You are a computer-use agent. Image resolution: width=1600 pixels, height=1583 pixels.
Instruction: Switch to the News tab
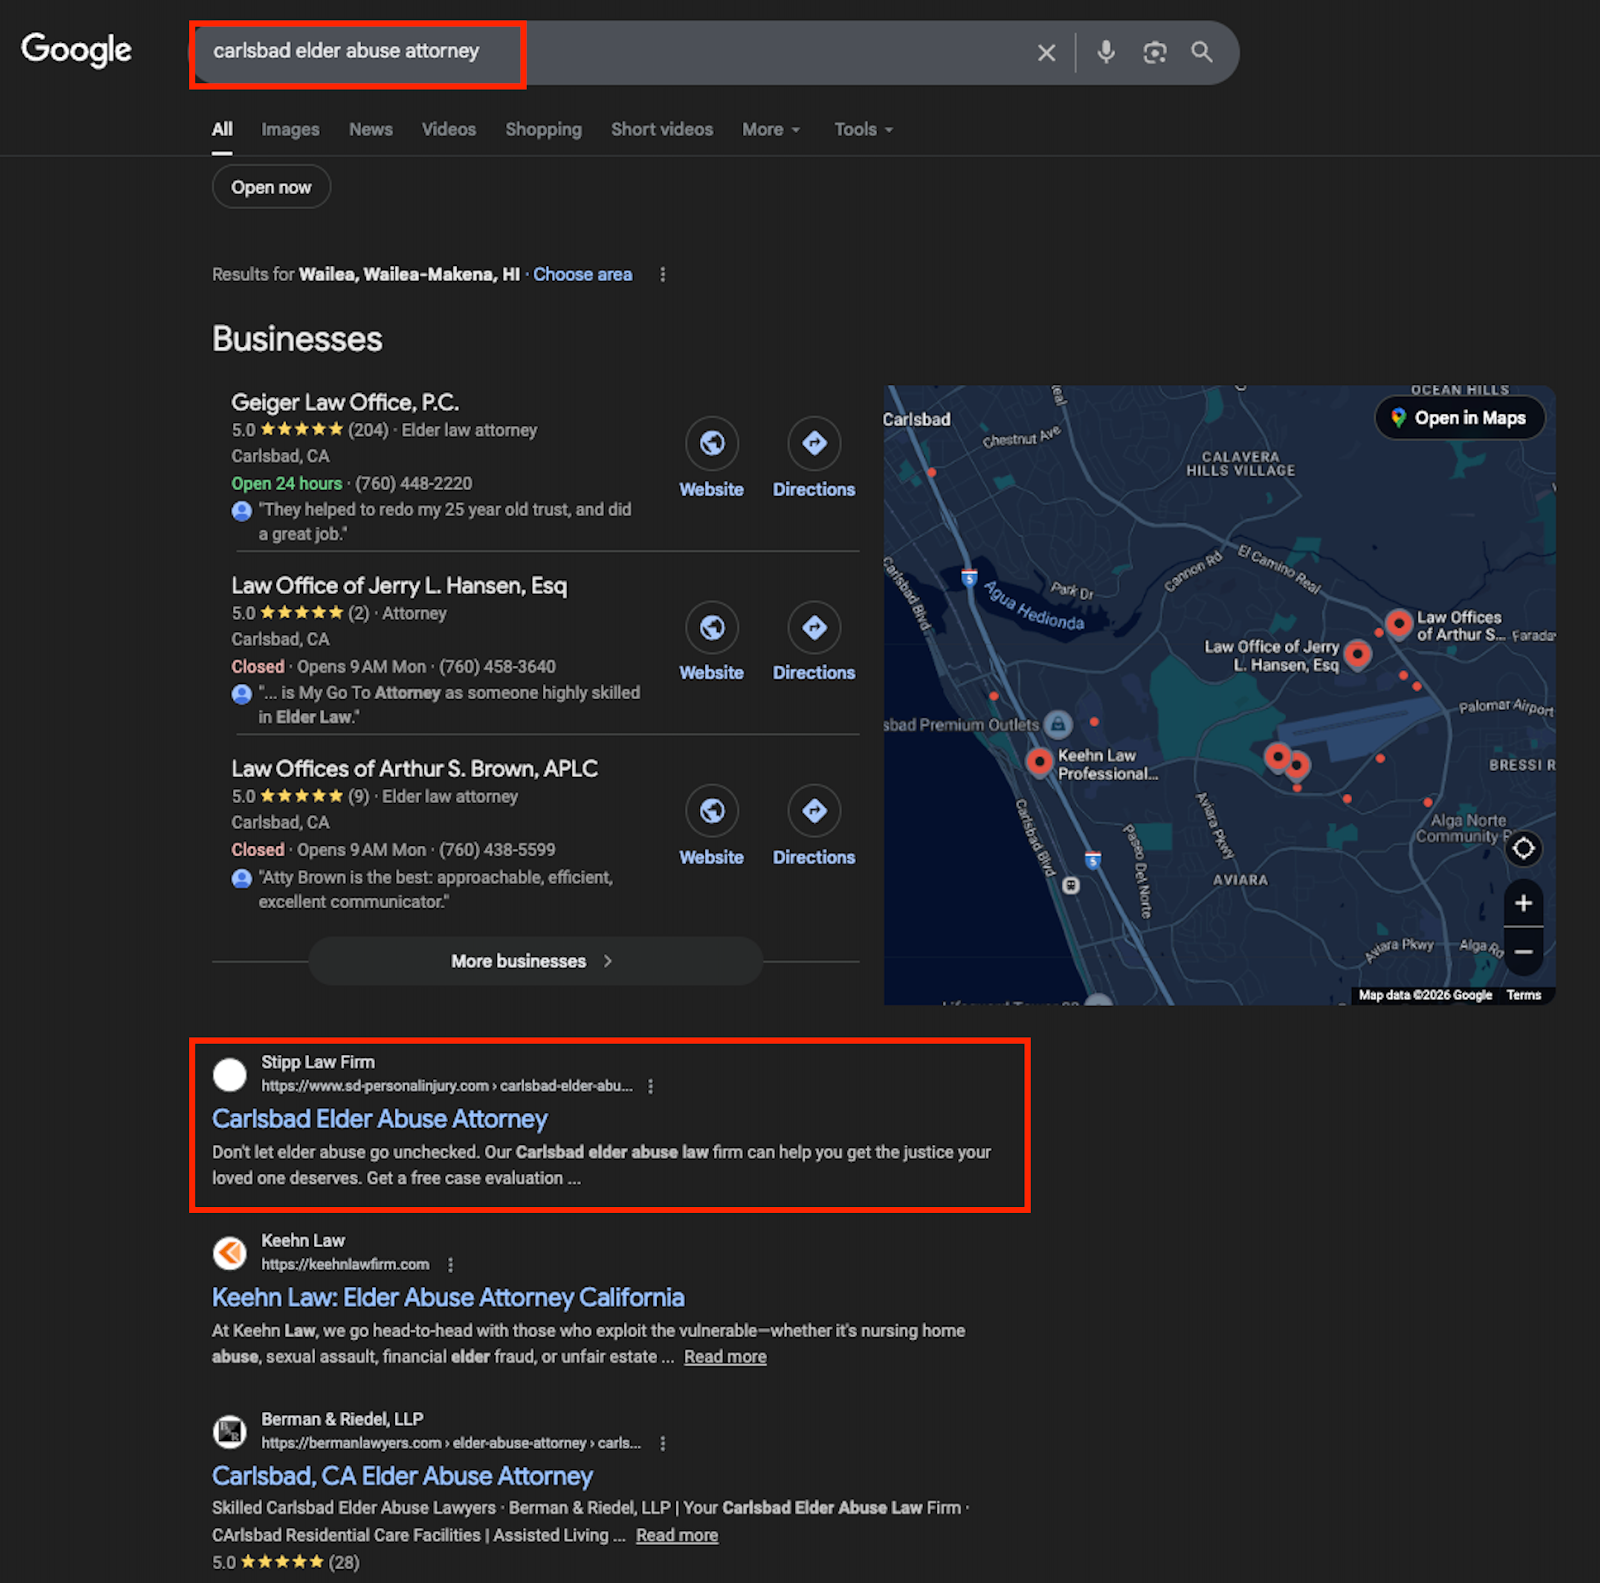pos(371,129)
